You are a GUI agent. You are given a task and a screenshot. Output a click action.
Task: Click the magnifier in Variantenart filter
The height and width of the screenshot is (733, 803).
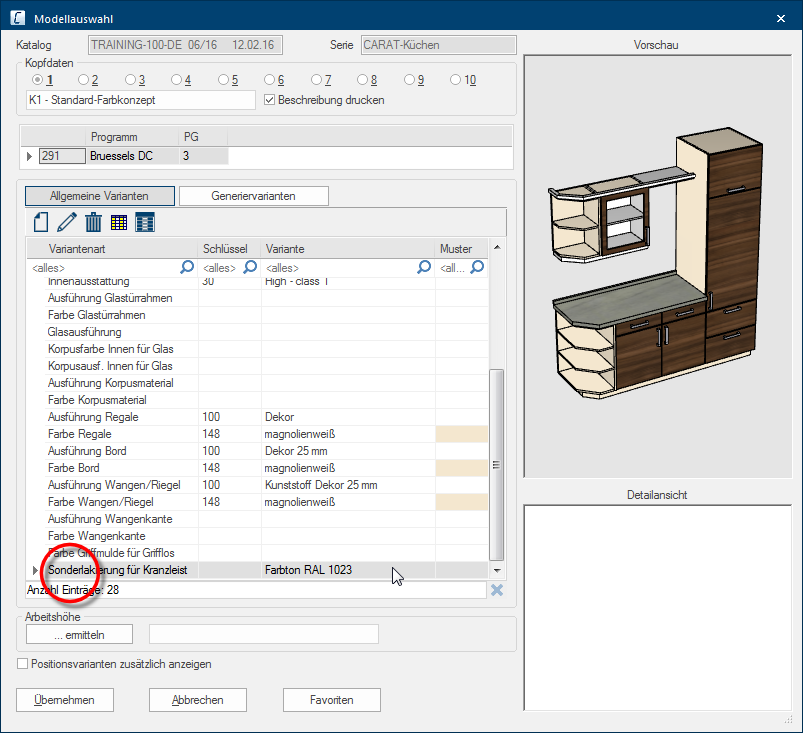tap(186, 267)
